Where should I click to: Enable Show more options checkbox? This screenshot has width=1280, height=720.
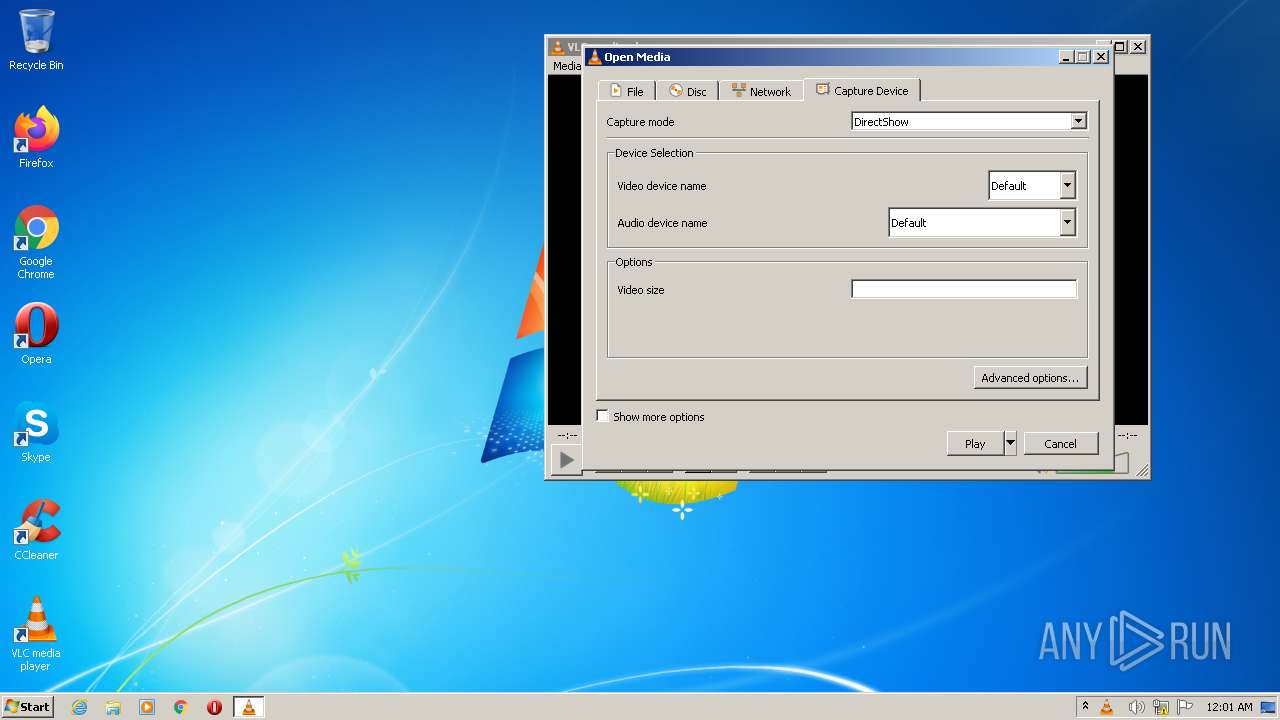(603, 416)
